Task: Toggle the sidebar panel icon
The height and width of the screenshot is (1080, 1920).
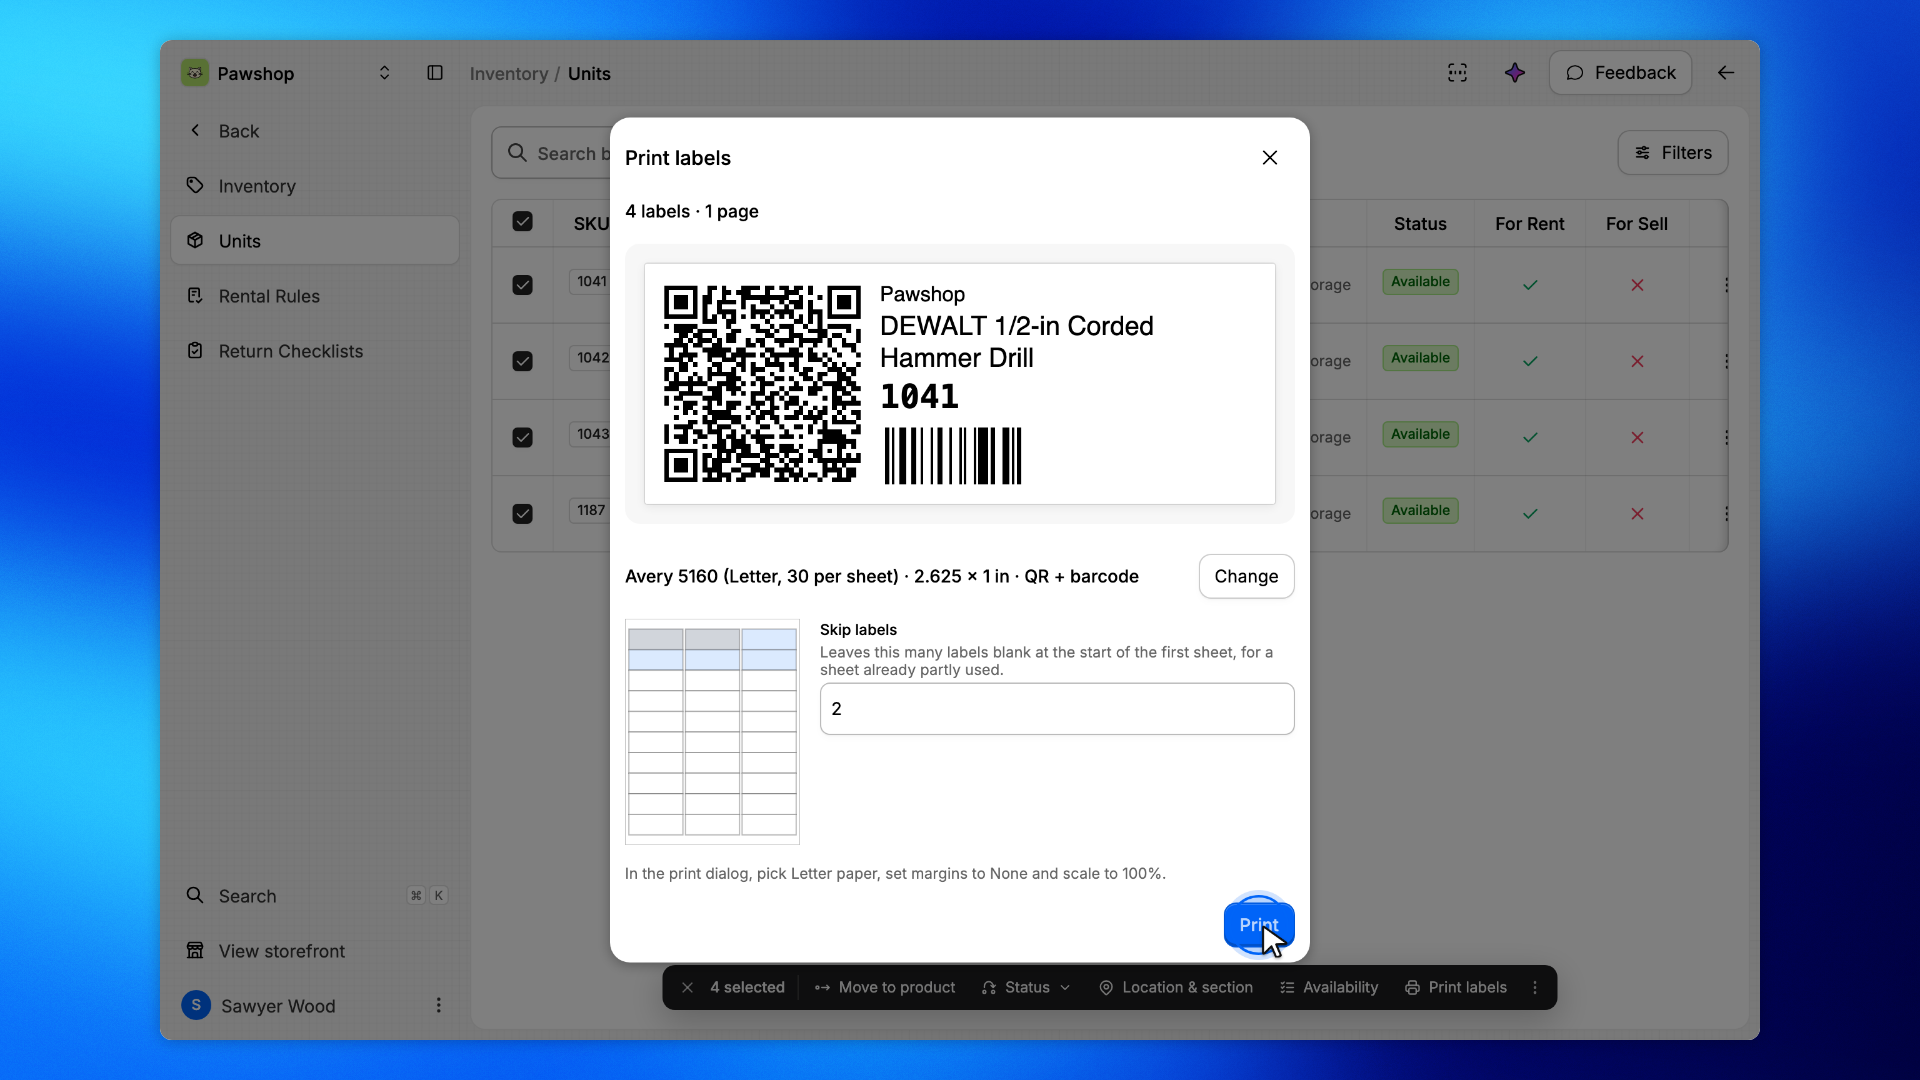Action: (435, 73)
